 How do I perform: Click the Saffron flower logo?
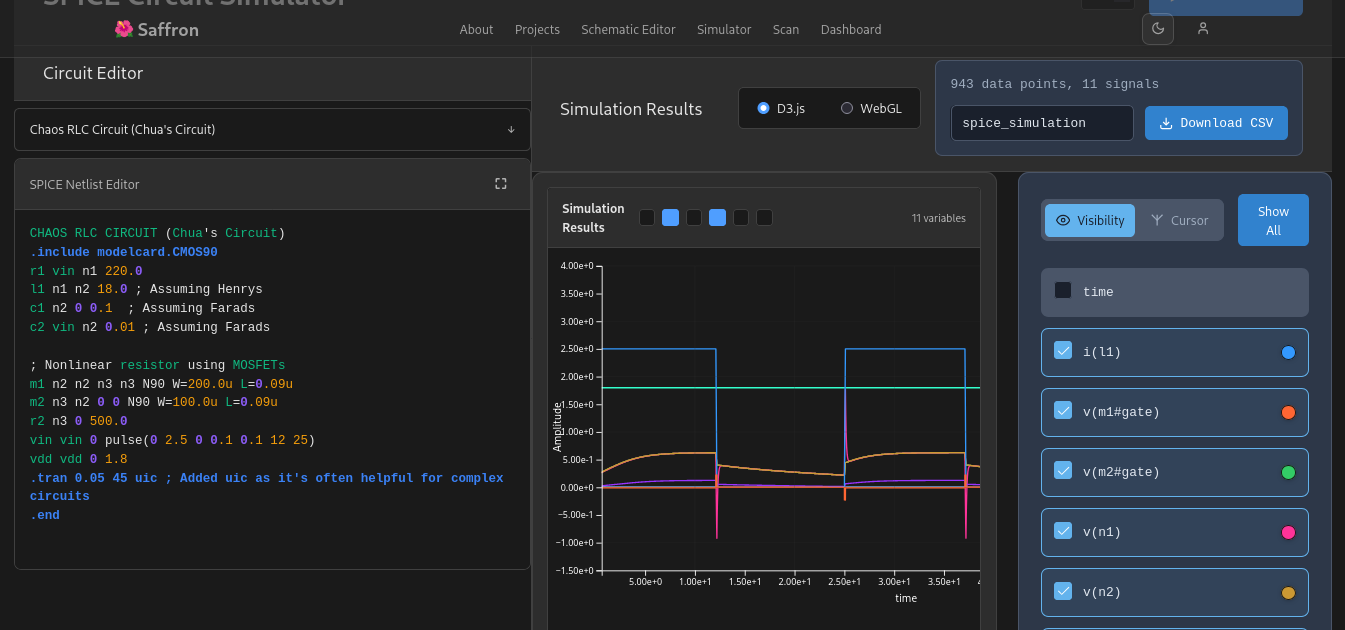pos(124,29)
